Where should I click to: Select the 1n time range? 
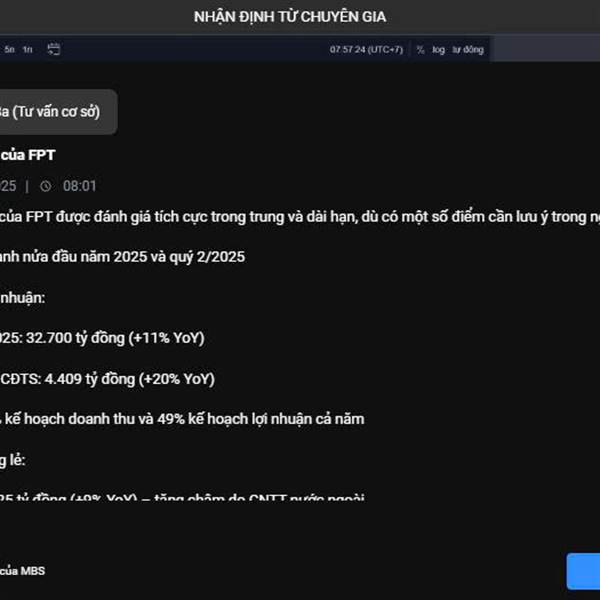pyautogui.click(x=28, y=49)
